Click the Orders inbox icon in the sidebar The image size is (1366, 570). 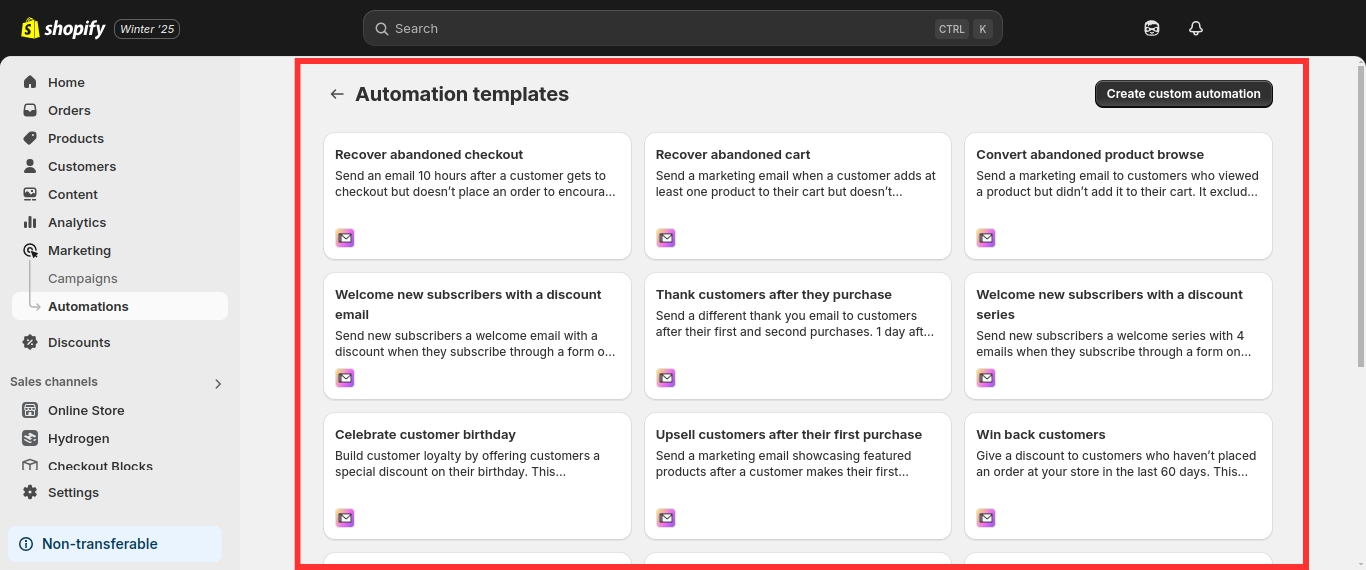[x=30, y=110]
